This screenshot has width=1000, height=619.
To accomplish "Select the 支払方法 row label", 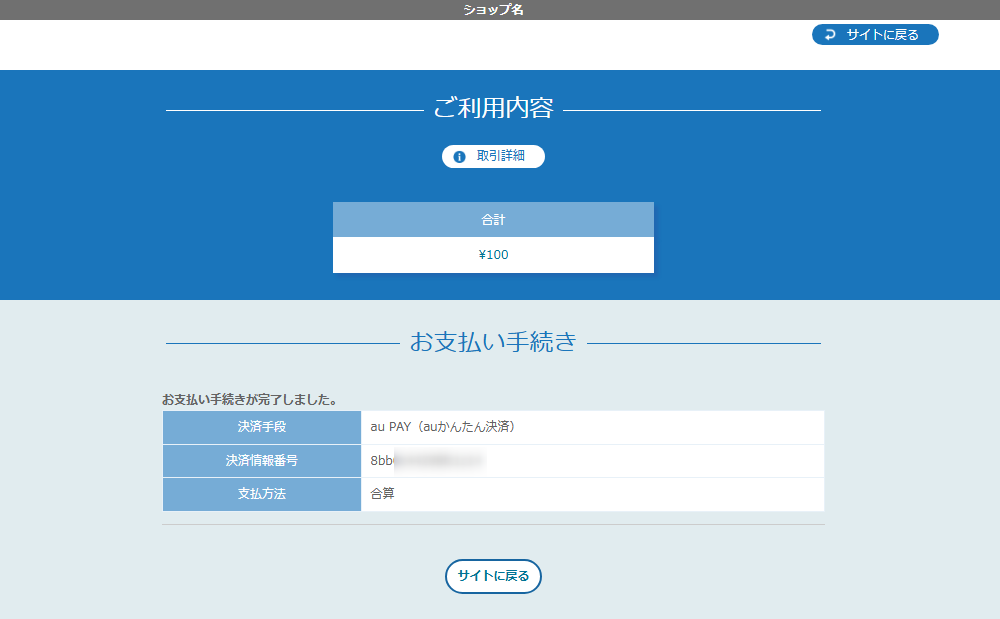I will tap(261, 493).
